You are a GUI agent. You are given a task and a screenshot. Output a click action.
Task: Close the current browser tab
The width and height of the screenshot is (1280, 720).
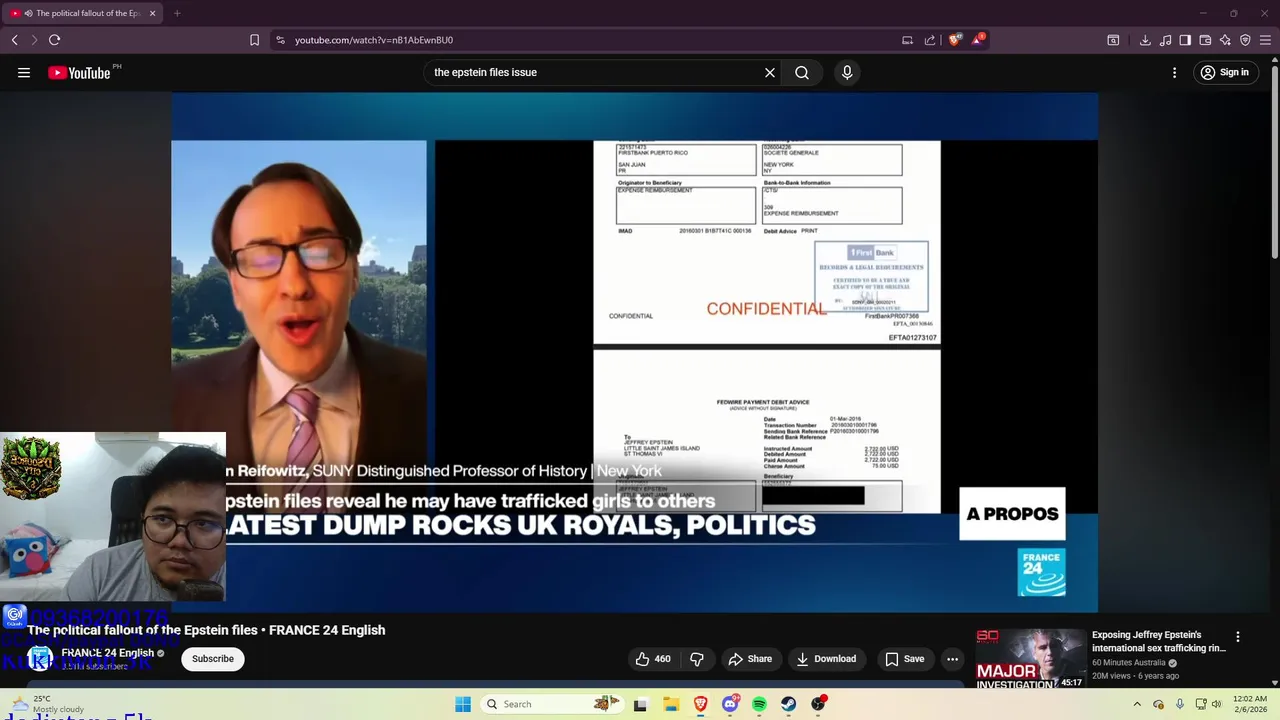tap(153, 13)
